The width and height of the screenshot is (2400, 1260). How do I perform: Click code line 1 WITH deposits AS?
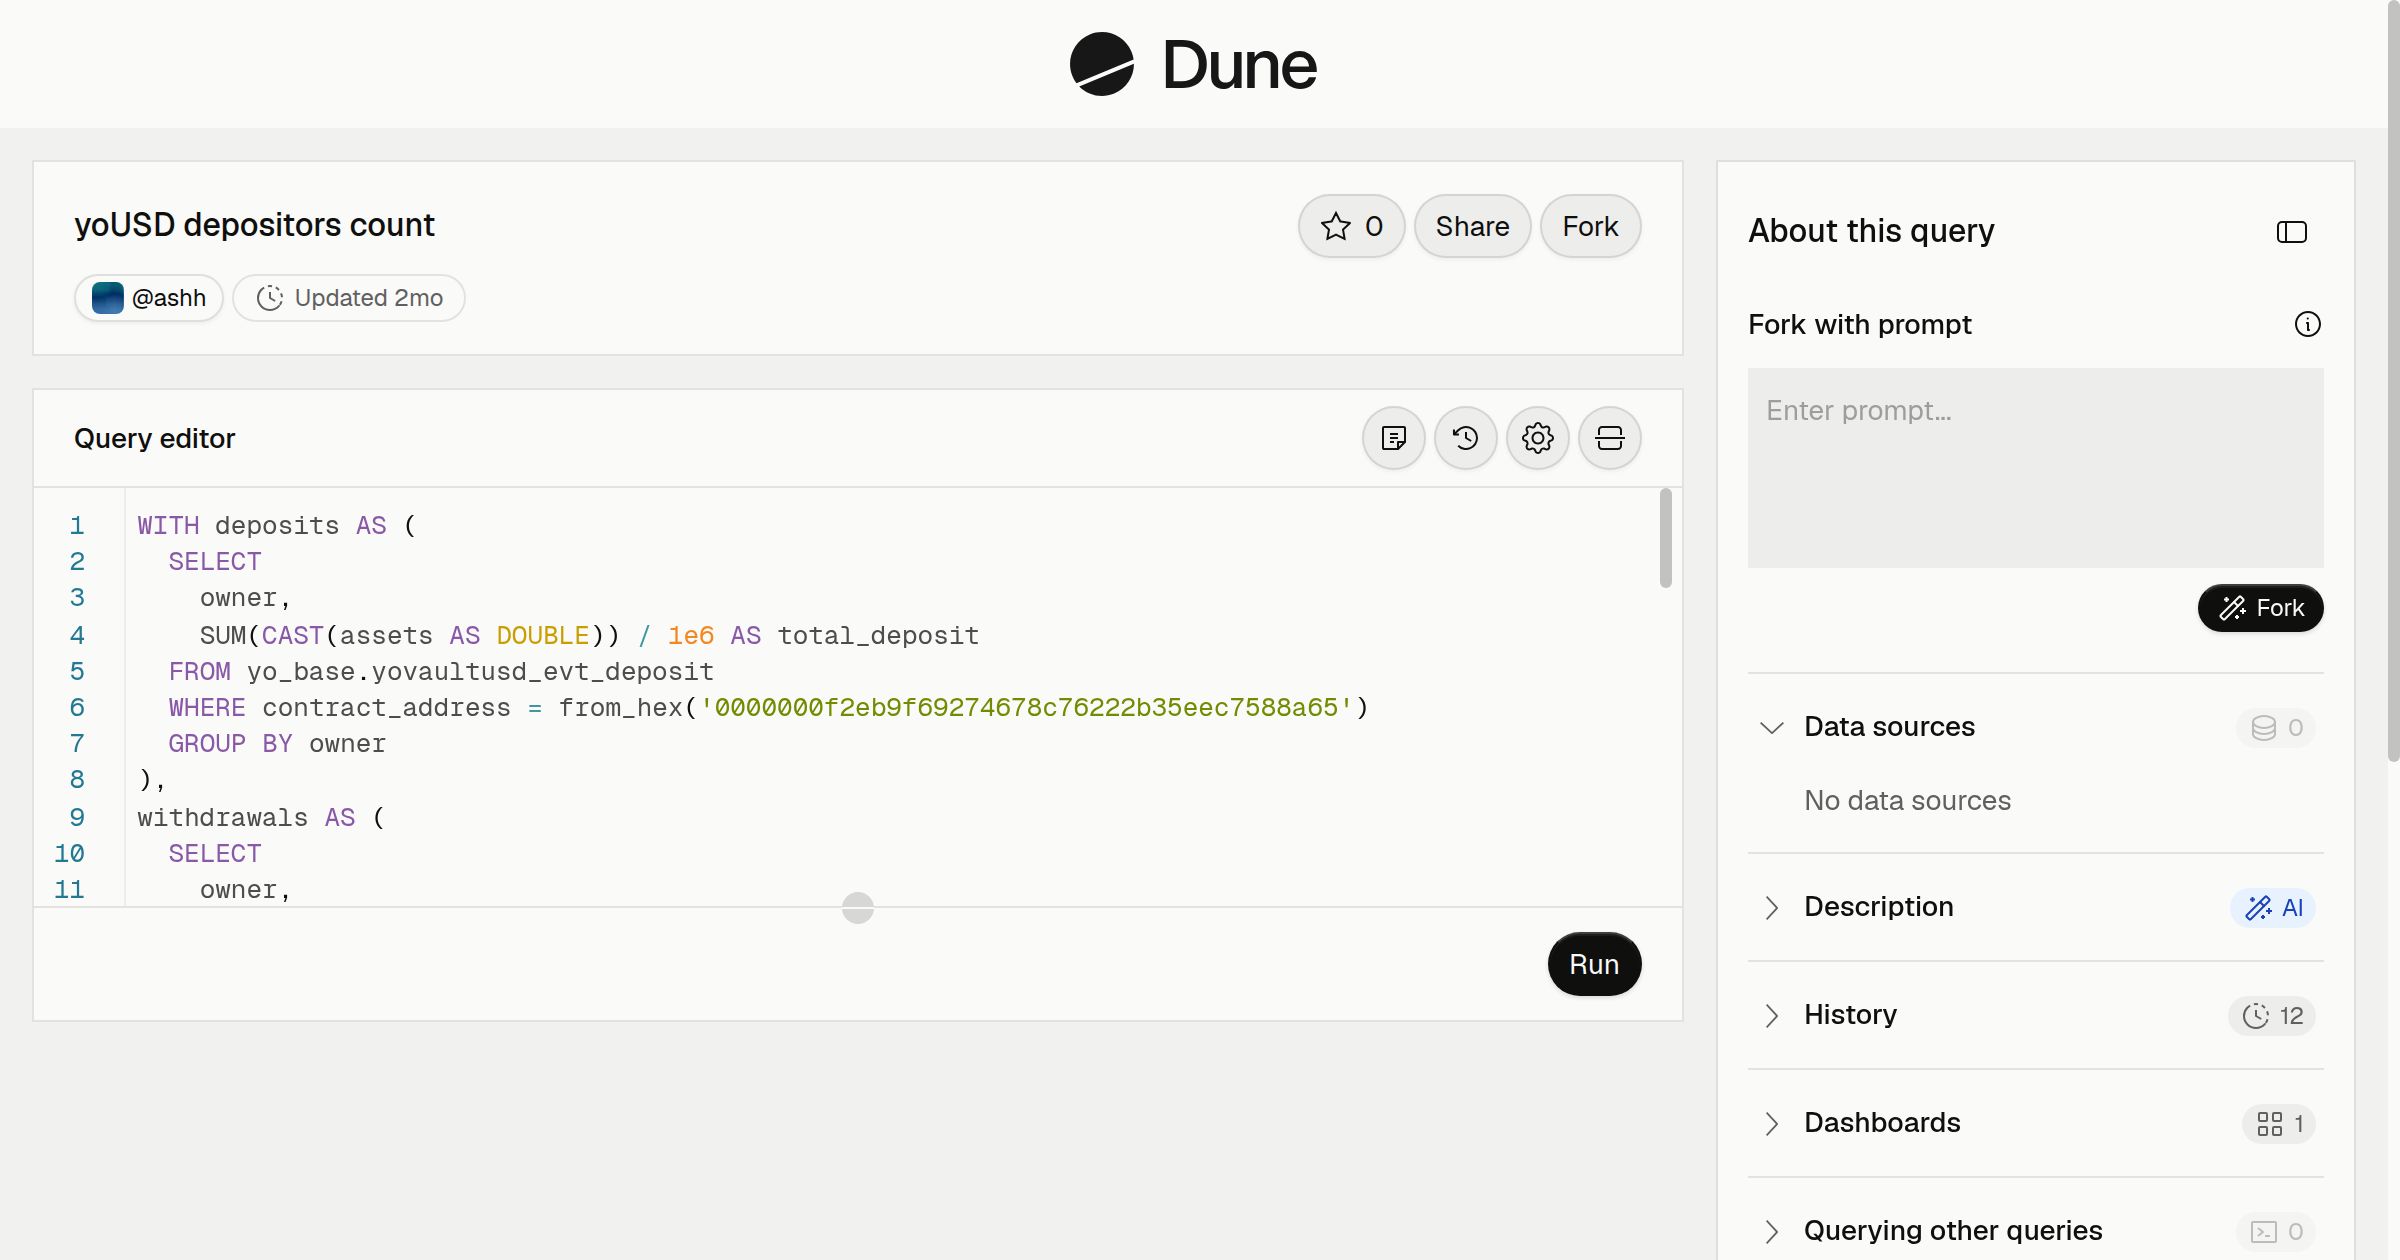point(276,525)
